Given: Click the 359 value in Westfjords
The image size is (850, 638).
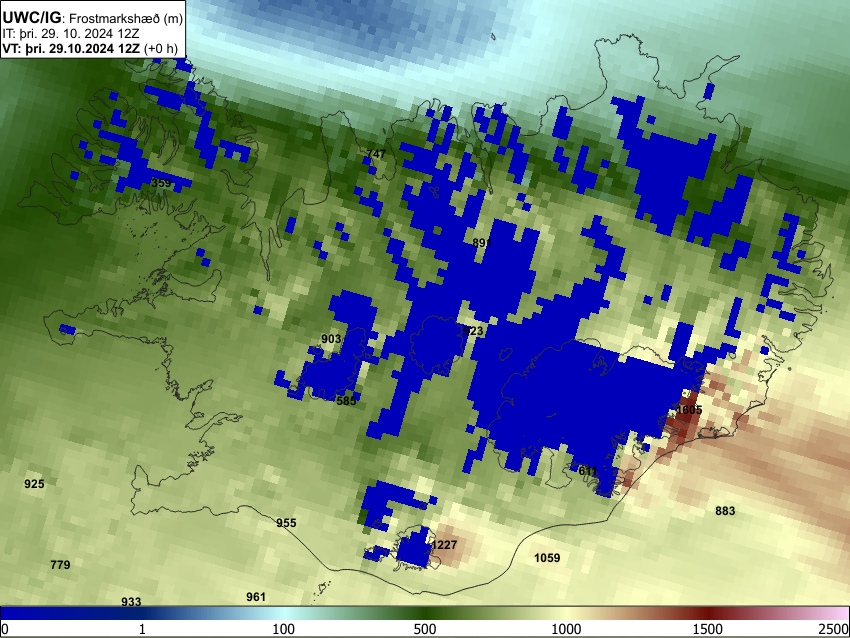Looking at the screenshot, I should click(161, 183).
